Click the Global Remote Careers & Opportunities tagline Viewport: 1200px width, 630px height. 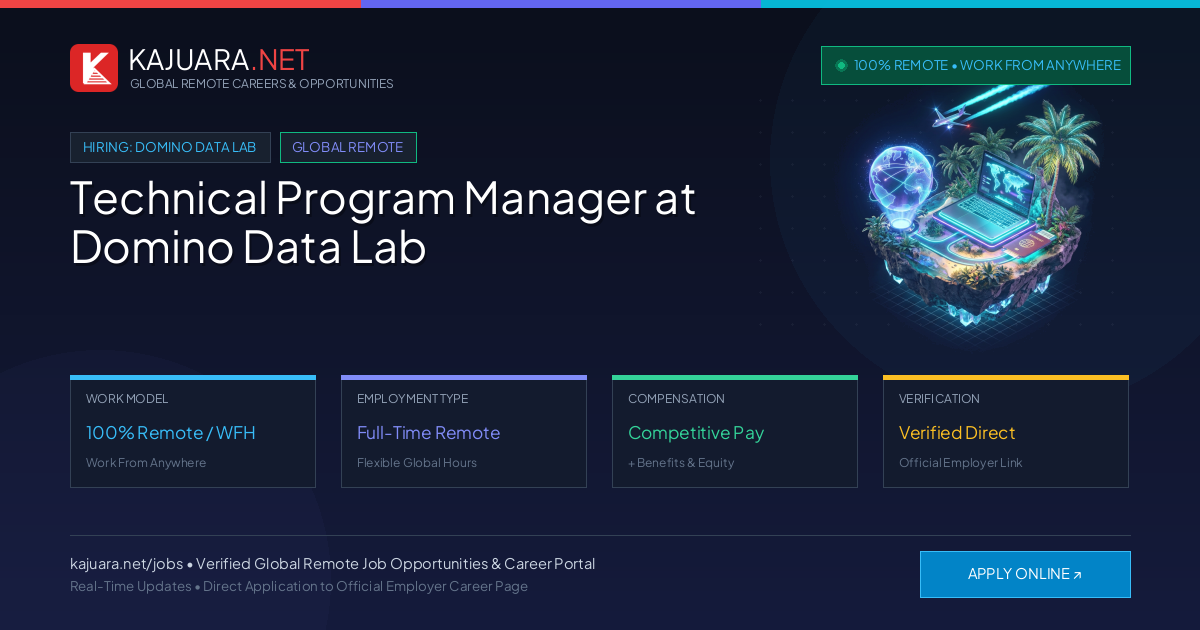(x=262, y=84)
